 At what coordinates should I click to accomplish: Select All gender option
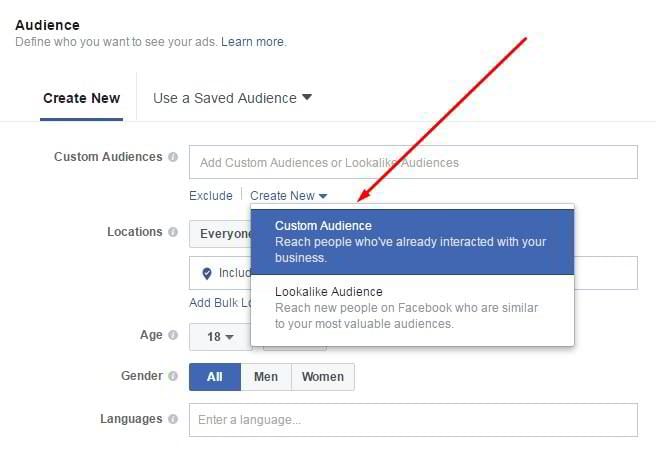[x=214, y=377]
